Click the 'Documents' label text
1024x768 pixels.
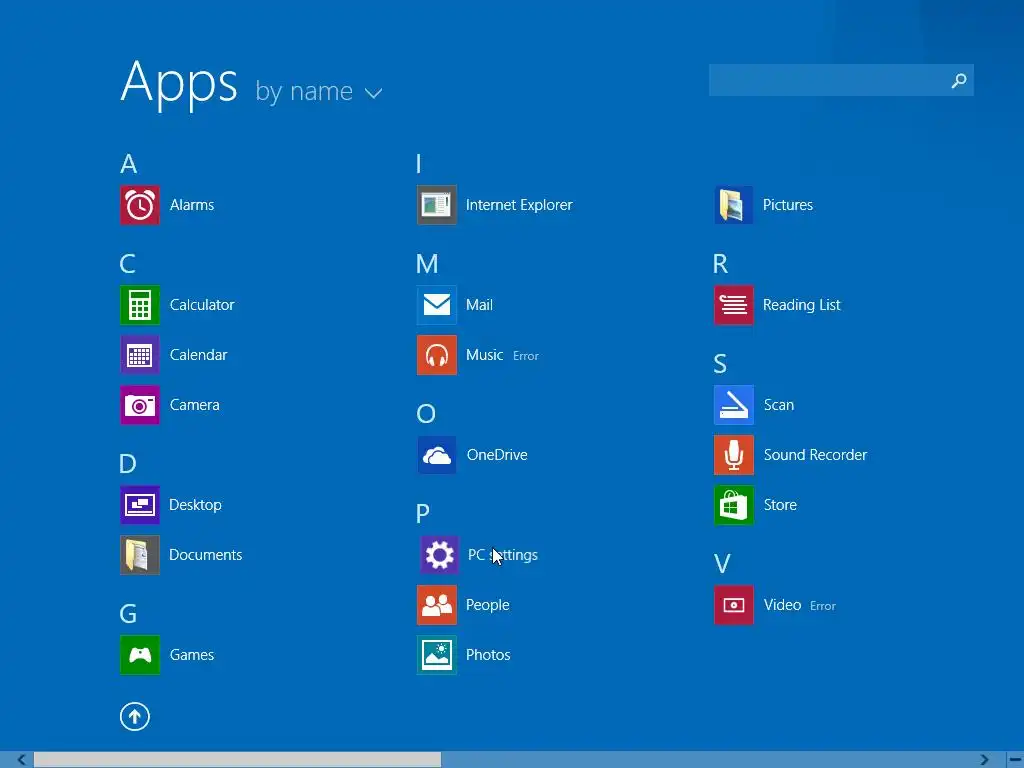coord(206,555)
